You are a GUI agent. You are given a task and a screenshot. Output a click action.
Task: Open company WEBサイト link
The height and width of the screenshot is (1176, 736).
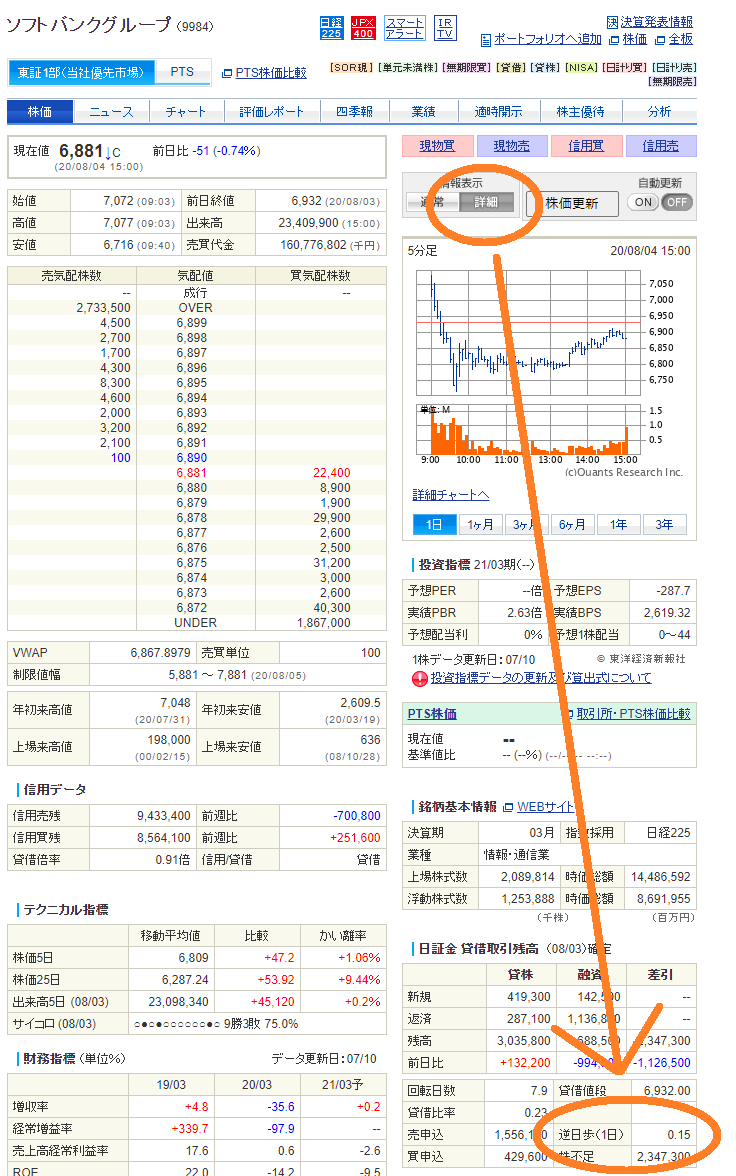(x=545, y=807)
